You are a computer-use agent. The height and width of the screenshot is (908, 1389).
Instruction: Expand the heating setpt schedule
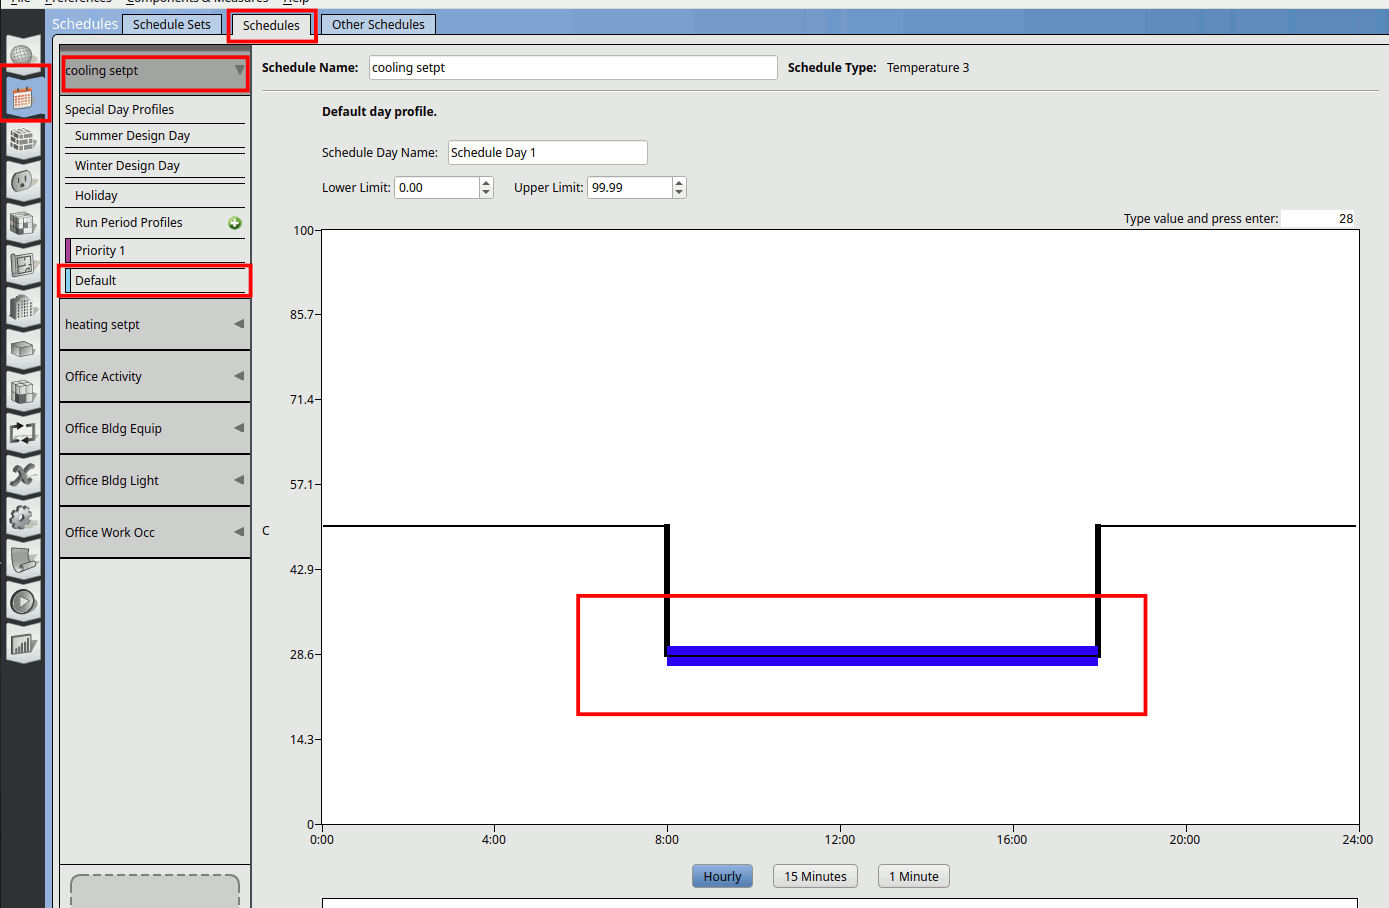click(239, 324)
